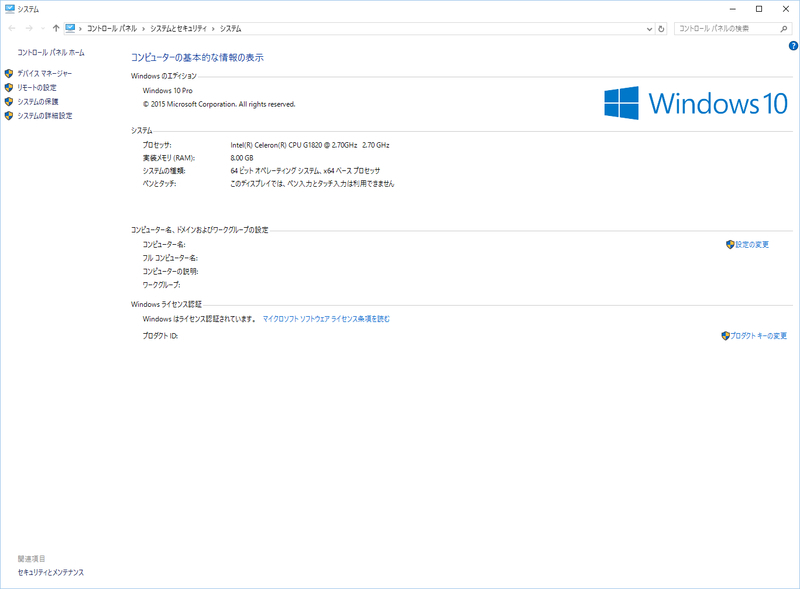This screenshot has height=589, width=800.
Task: Open デバイス マネージャー link
Action: click(45, 73)
